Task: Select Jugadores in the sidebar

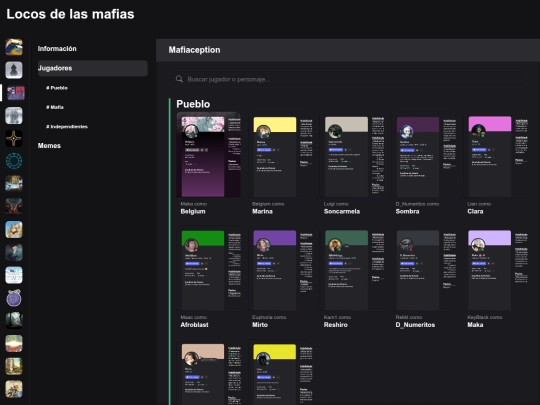Action: [92, 68]
